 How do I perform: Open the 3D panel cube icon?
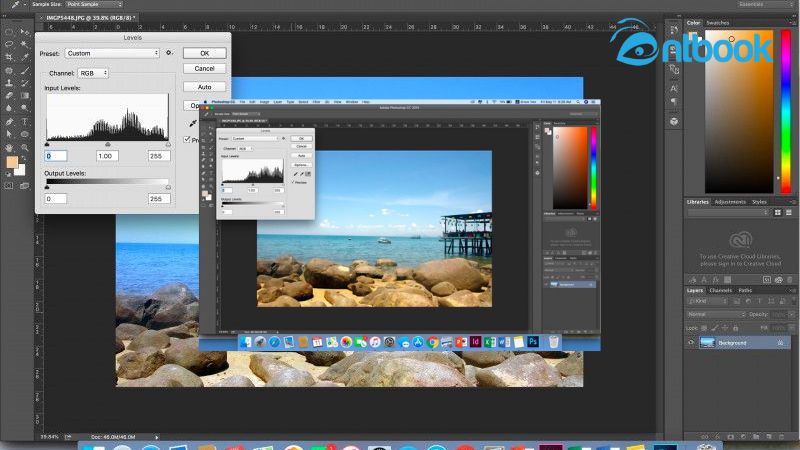tap(673, 121)
